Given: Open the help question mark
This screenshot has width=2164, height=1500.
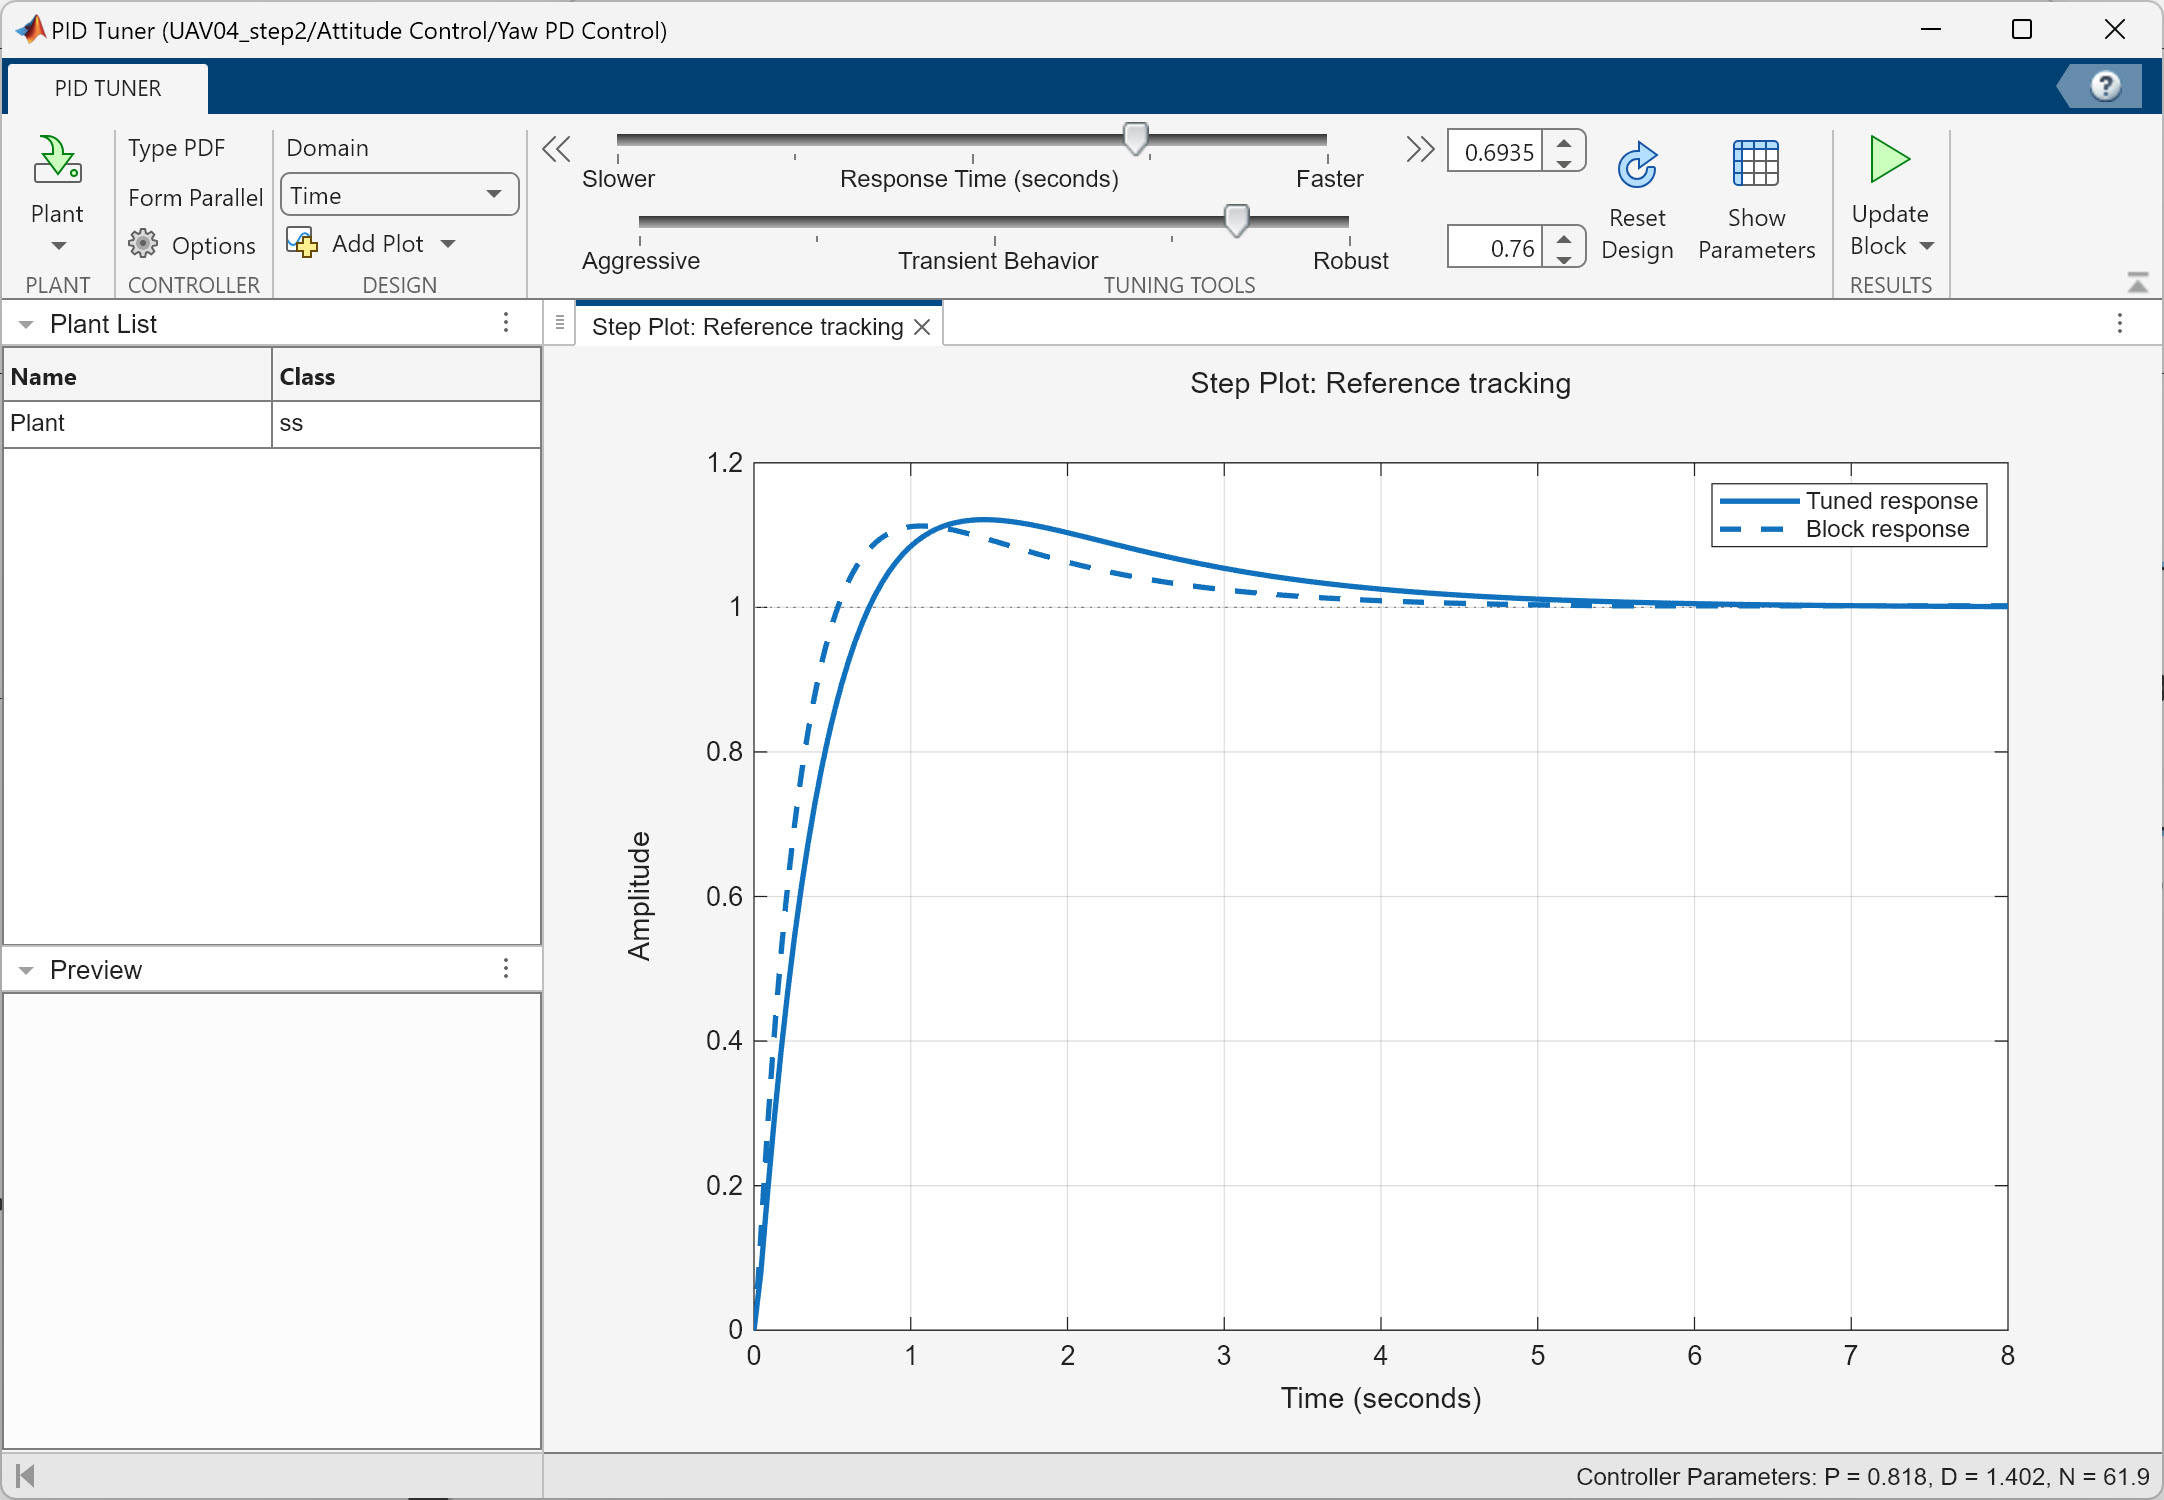Looking at the screenshot, I should [x=2105, y=87].
